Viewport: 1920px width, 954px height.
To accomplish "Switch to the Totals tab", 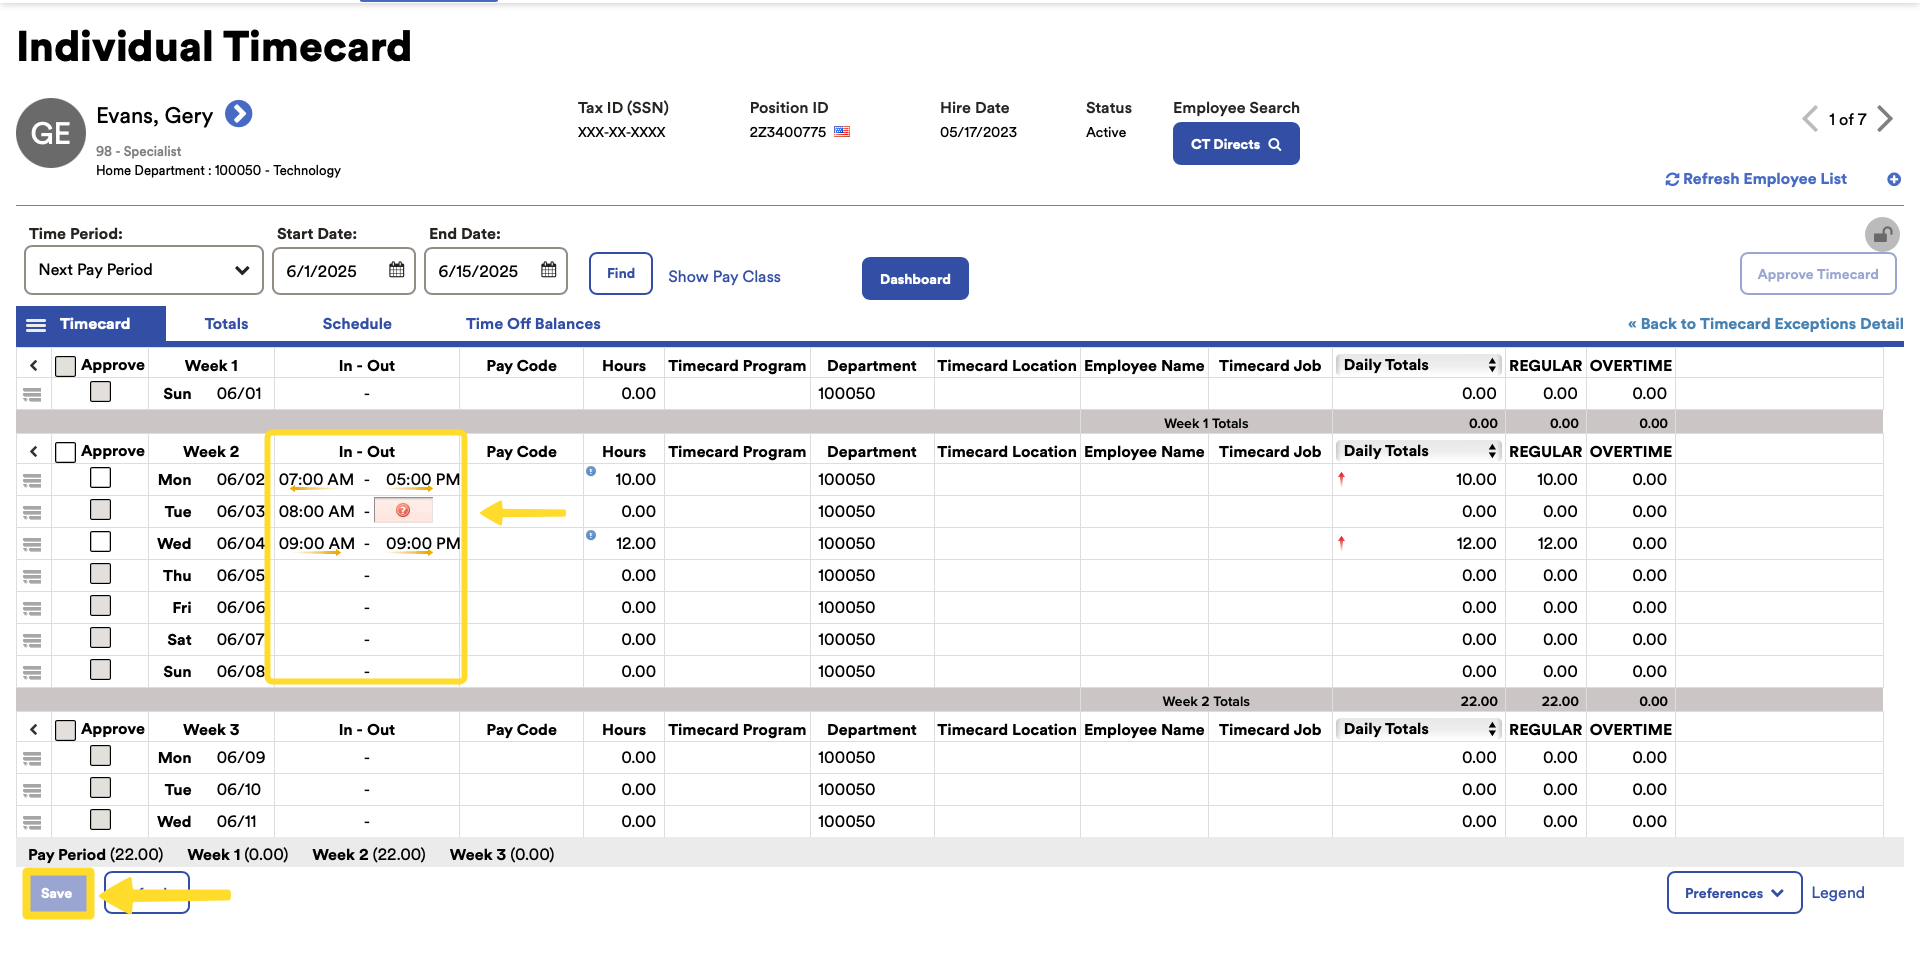I will point(226,324).
